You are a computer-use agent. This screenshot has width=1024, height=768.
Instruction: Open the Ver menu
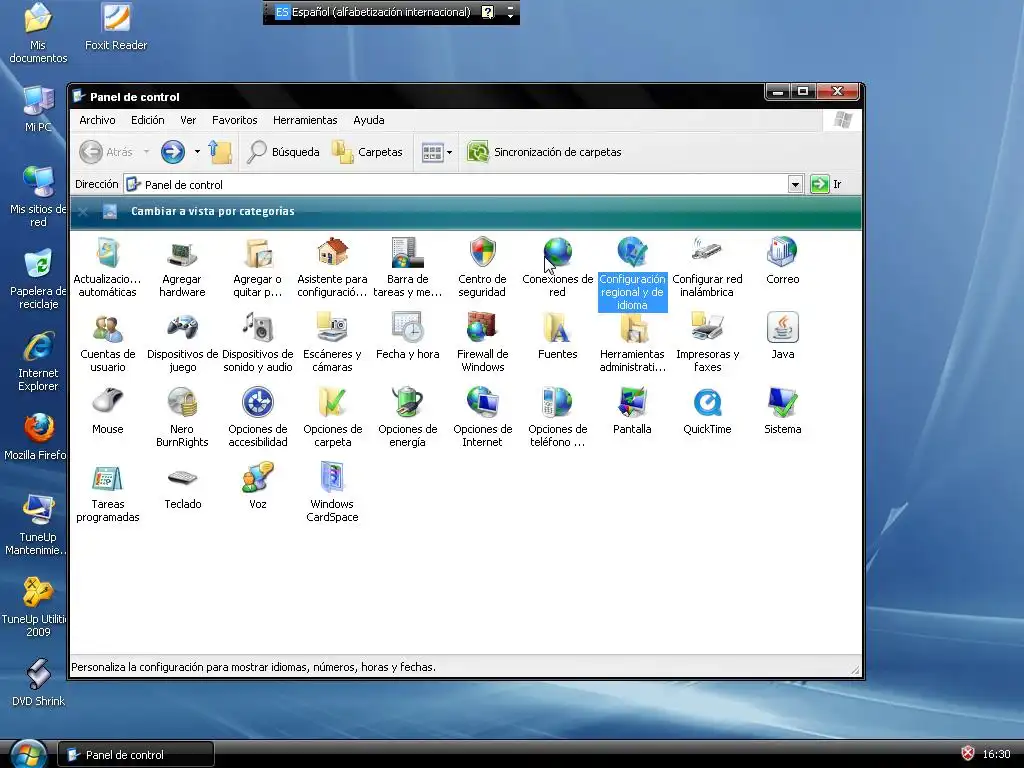(x=188, y=120)
